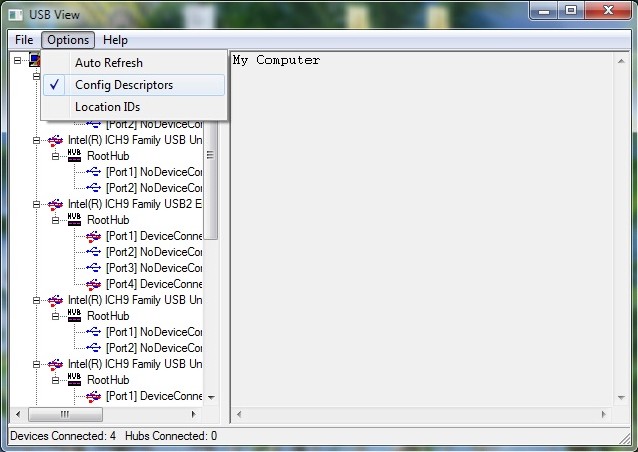This screenshot has width=638, height=452.
Task: Select the [Port4] DeviceConne row
Action: coord(154,284)
